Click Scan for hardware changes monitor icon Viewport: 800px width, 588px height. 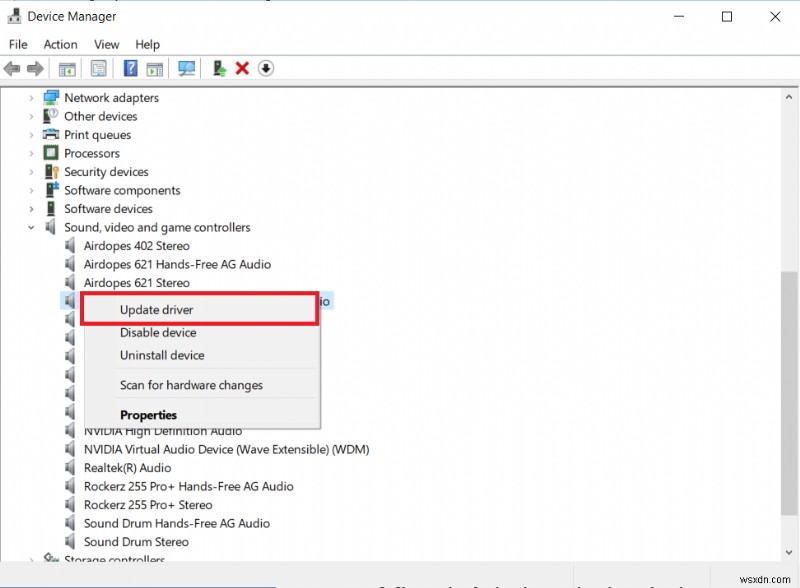pyautogui.click(x=186, y=68)
